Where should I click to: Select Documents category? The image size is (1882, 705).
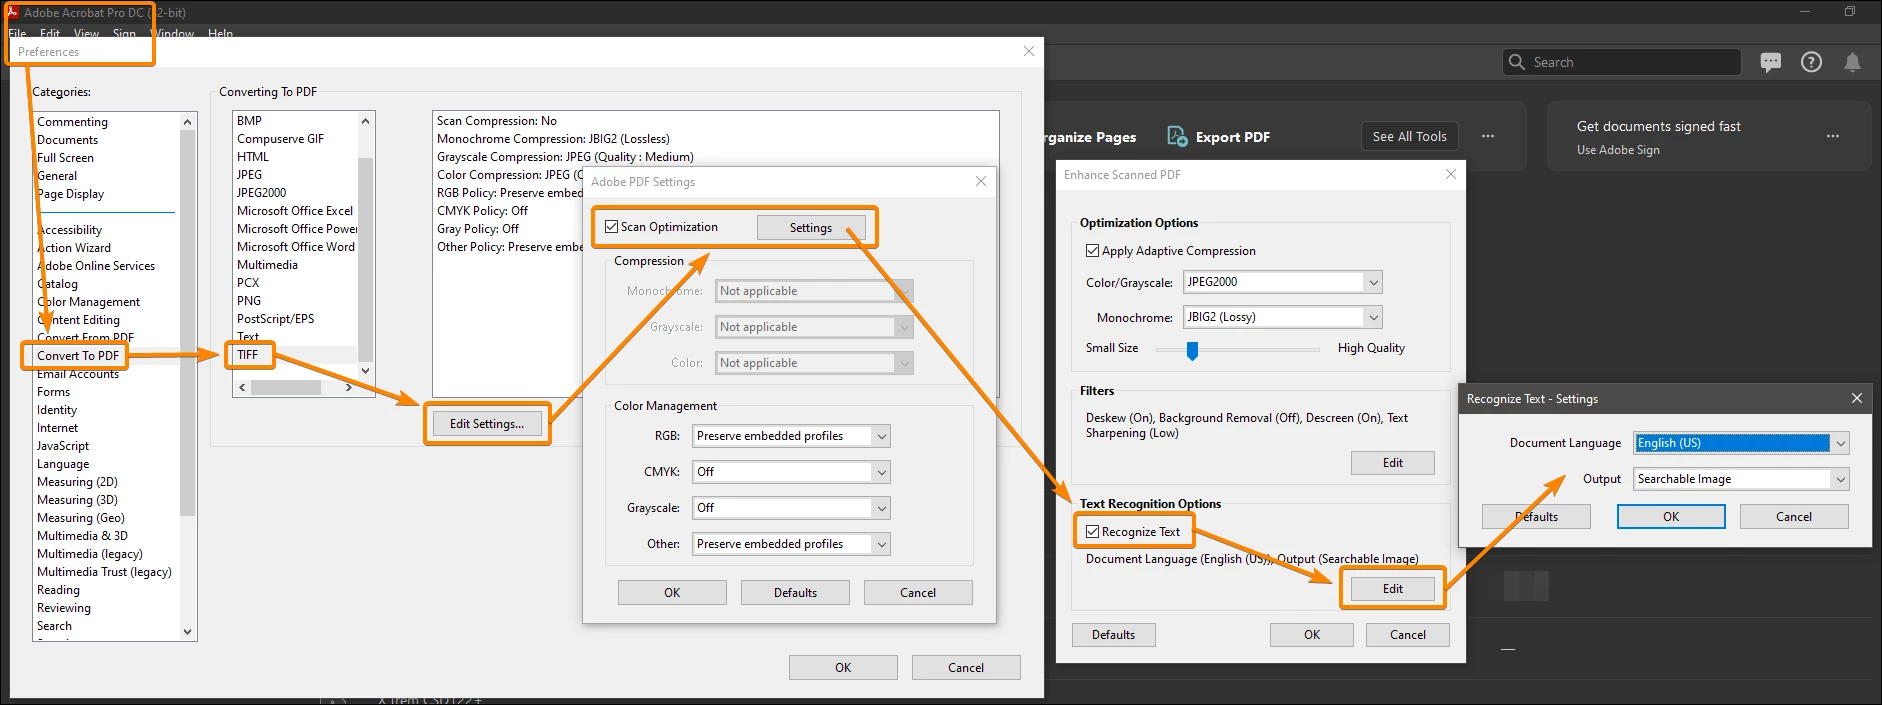pos(67,140)
